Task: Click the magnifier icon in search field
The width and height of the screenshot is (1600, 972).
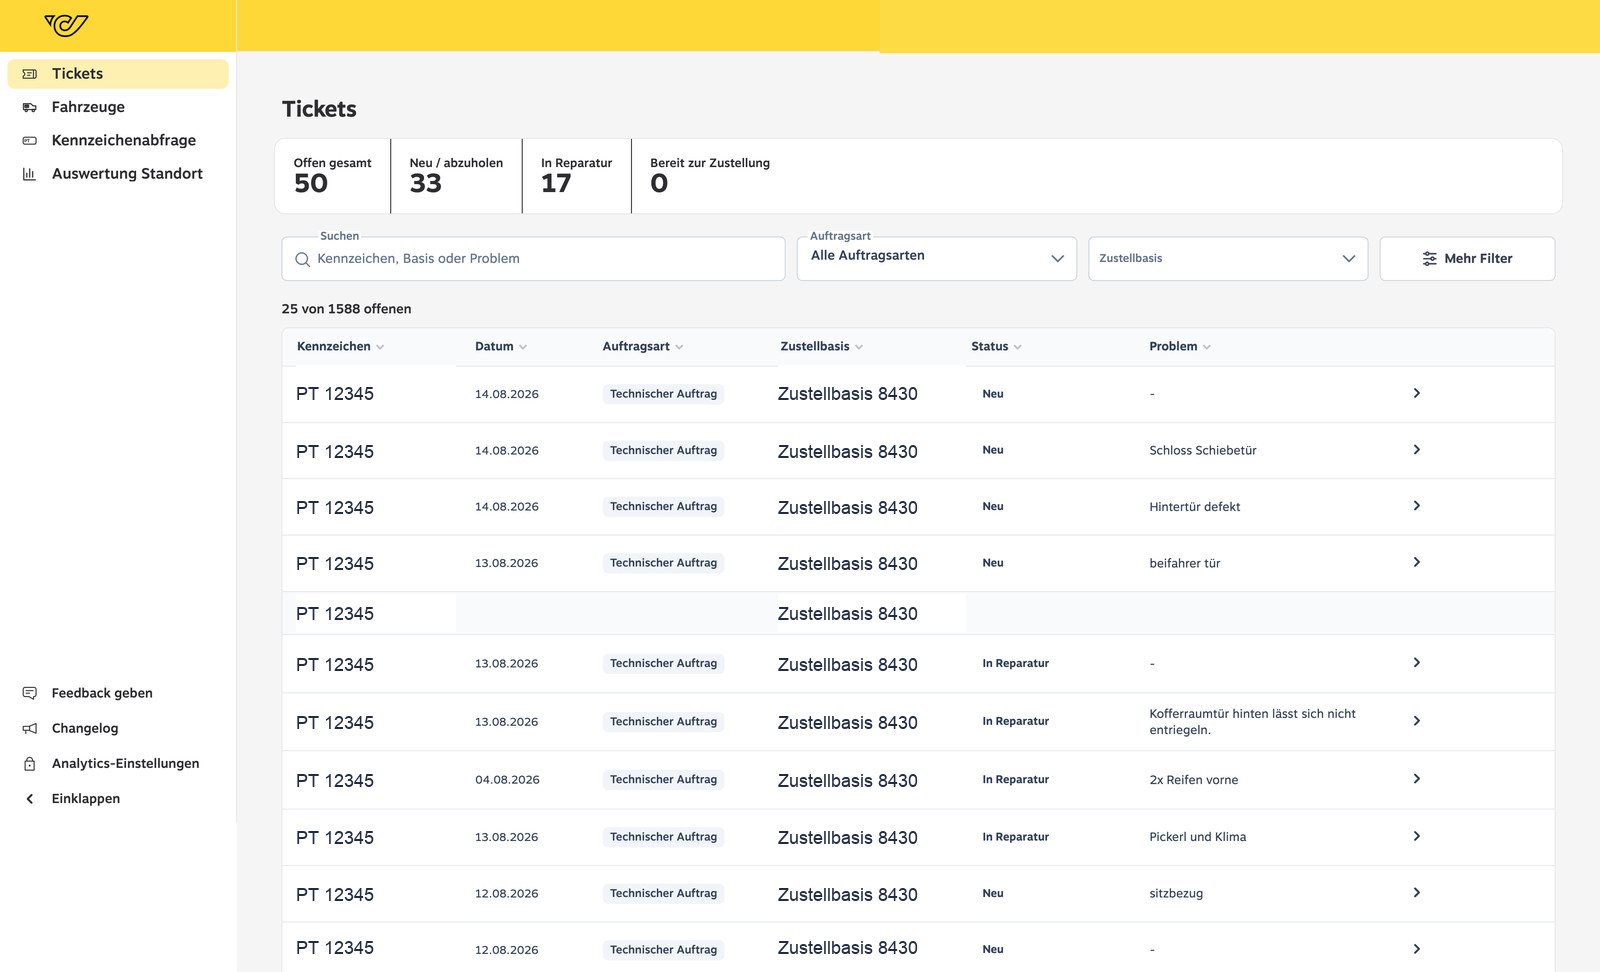Action: point(302,259)
